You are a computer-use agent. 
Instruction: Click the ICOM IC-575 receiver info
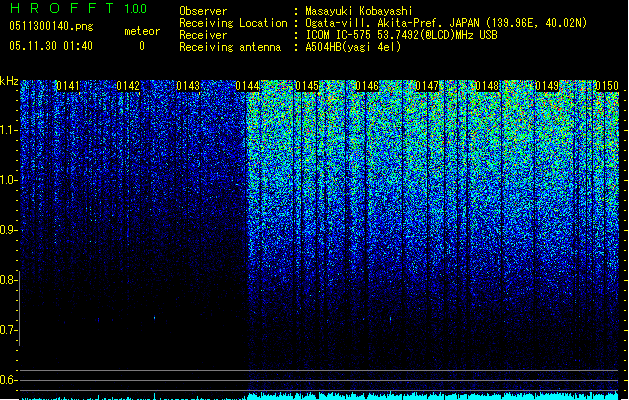point(402,35)
